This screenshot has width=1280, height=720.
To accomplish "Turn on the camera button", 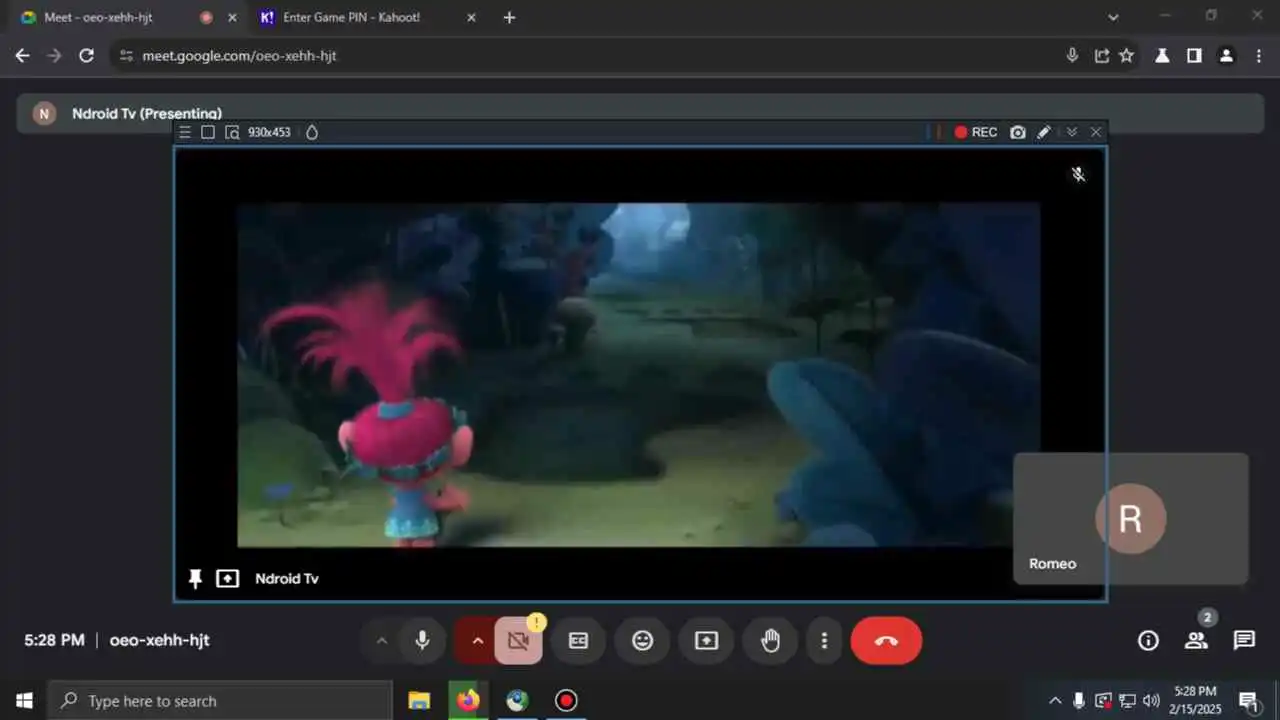I will [518, 641].
